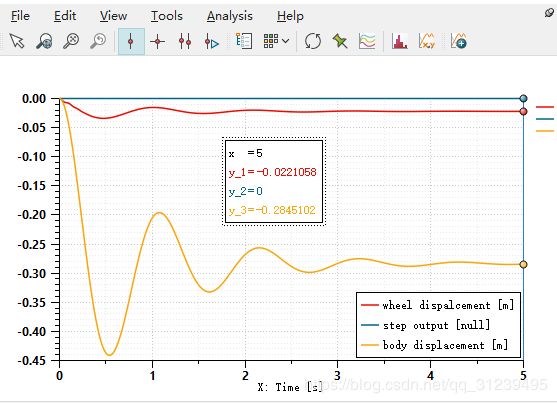Screen dimensions: 557x403
Task: Open the View menu
Action: click(x=113, y=16)
